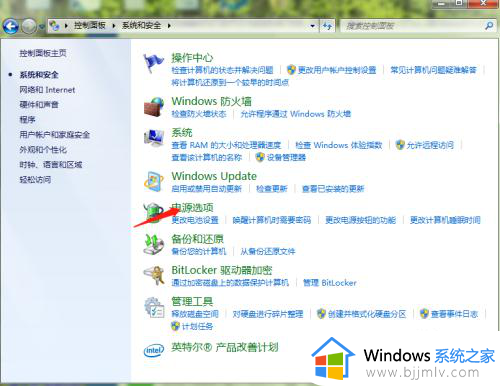
Task: Click shield icon beside 设备管理器
Action: (x=260, y=157)
